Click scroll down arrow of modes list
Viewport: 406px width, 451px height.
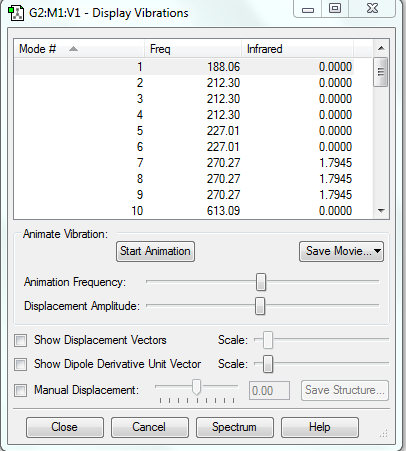point(381,211)
